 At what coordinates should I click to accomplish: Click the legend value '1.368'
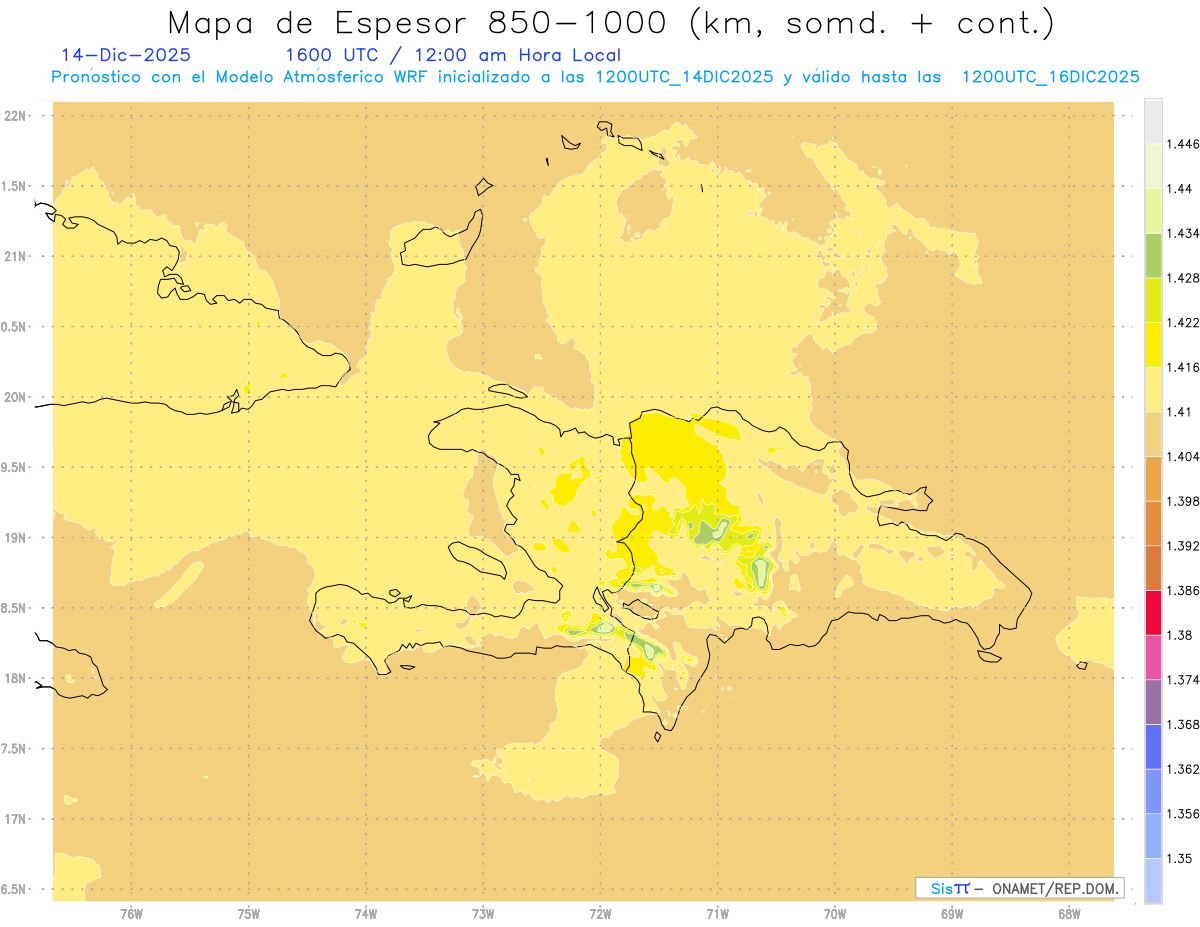tap(1182, 725)
